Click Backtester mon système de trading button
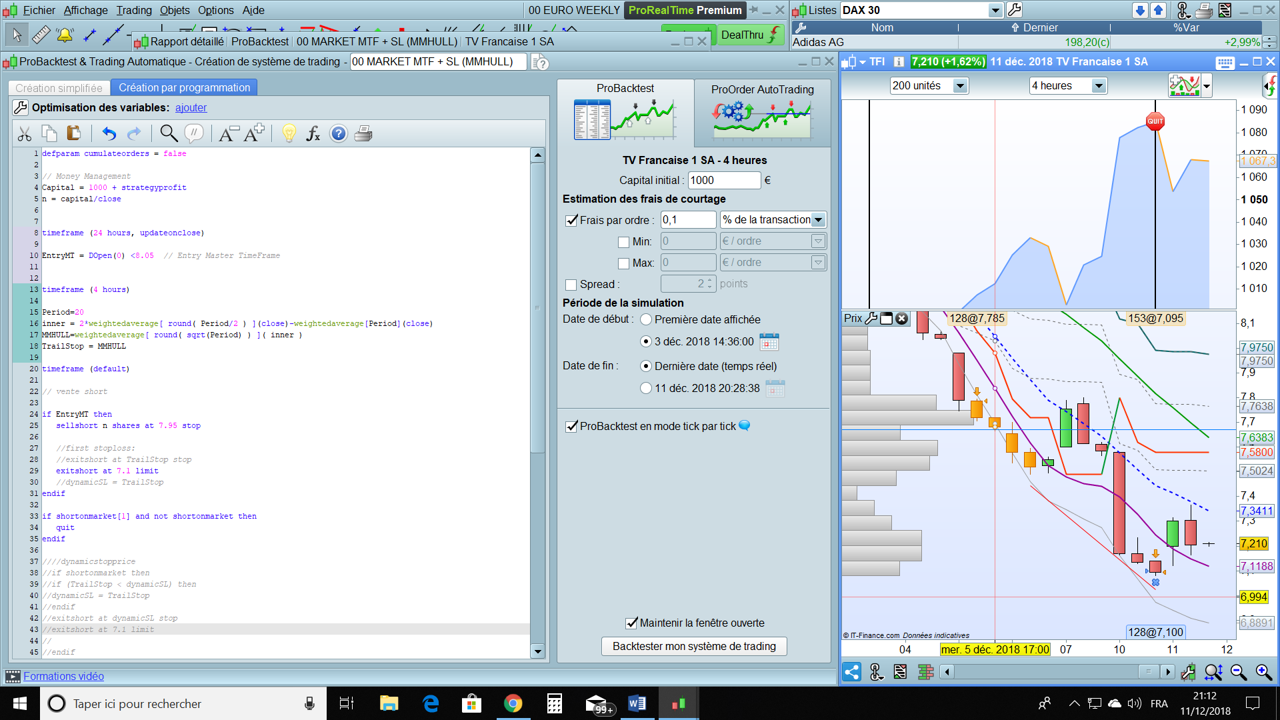This screenshot has height=720, width=1280. (694, 646)
